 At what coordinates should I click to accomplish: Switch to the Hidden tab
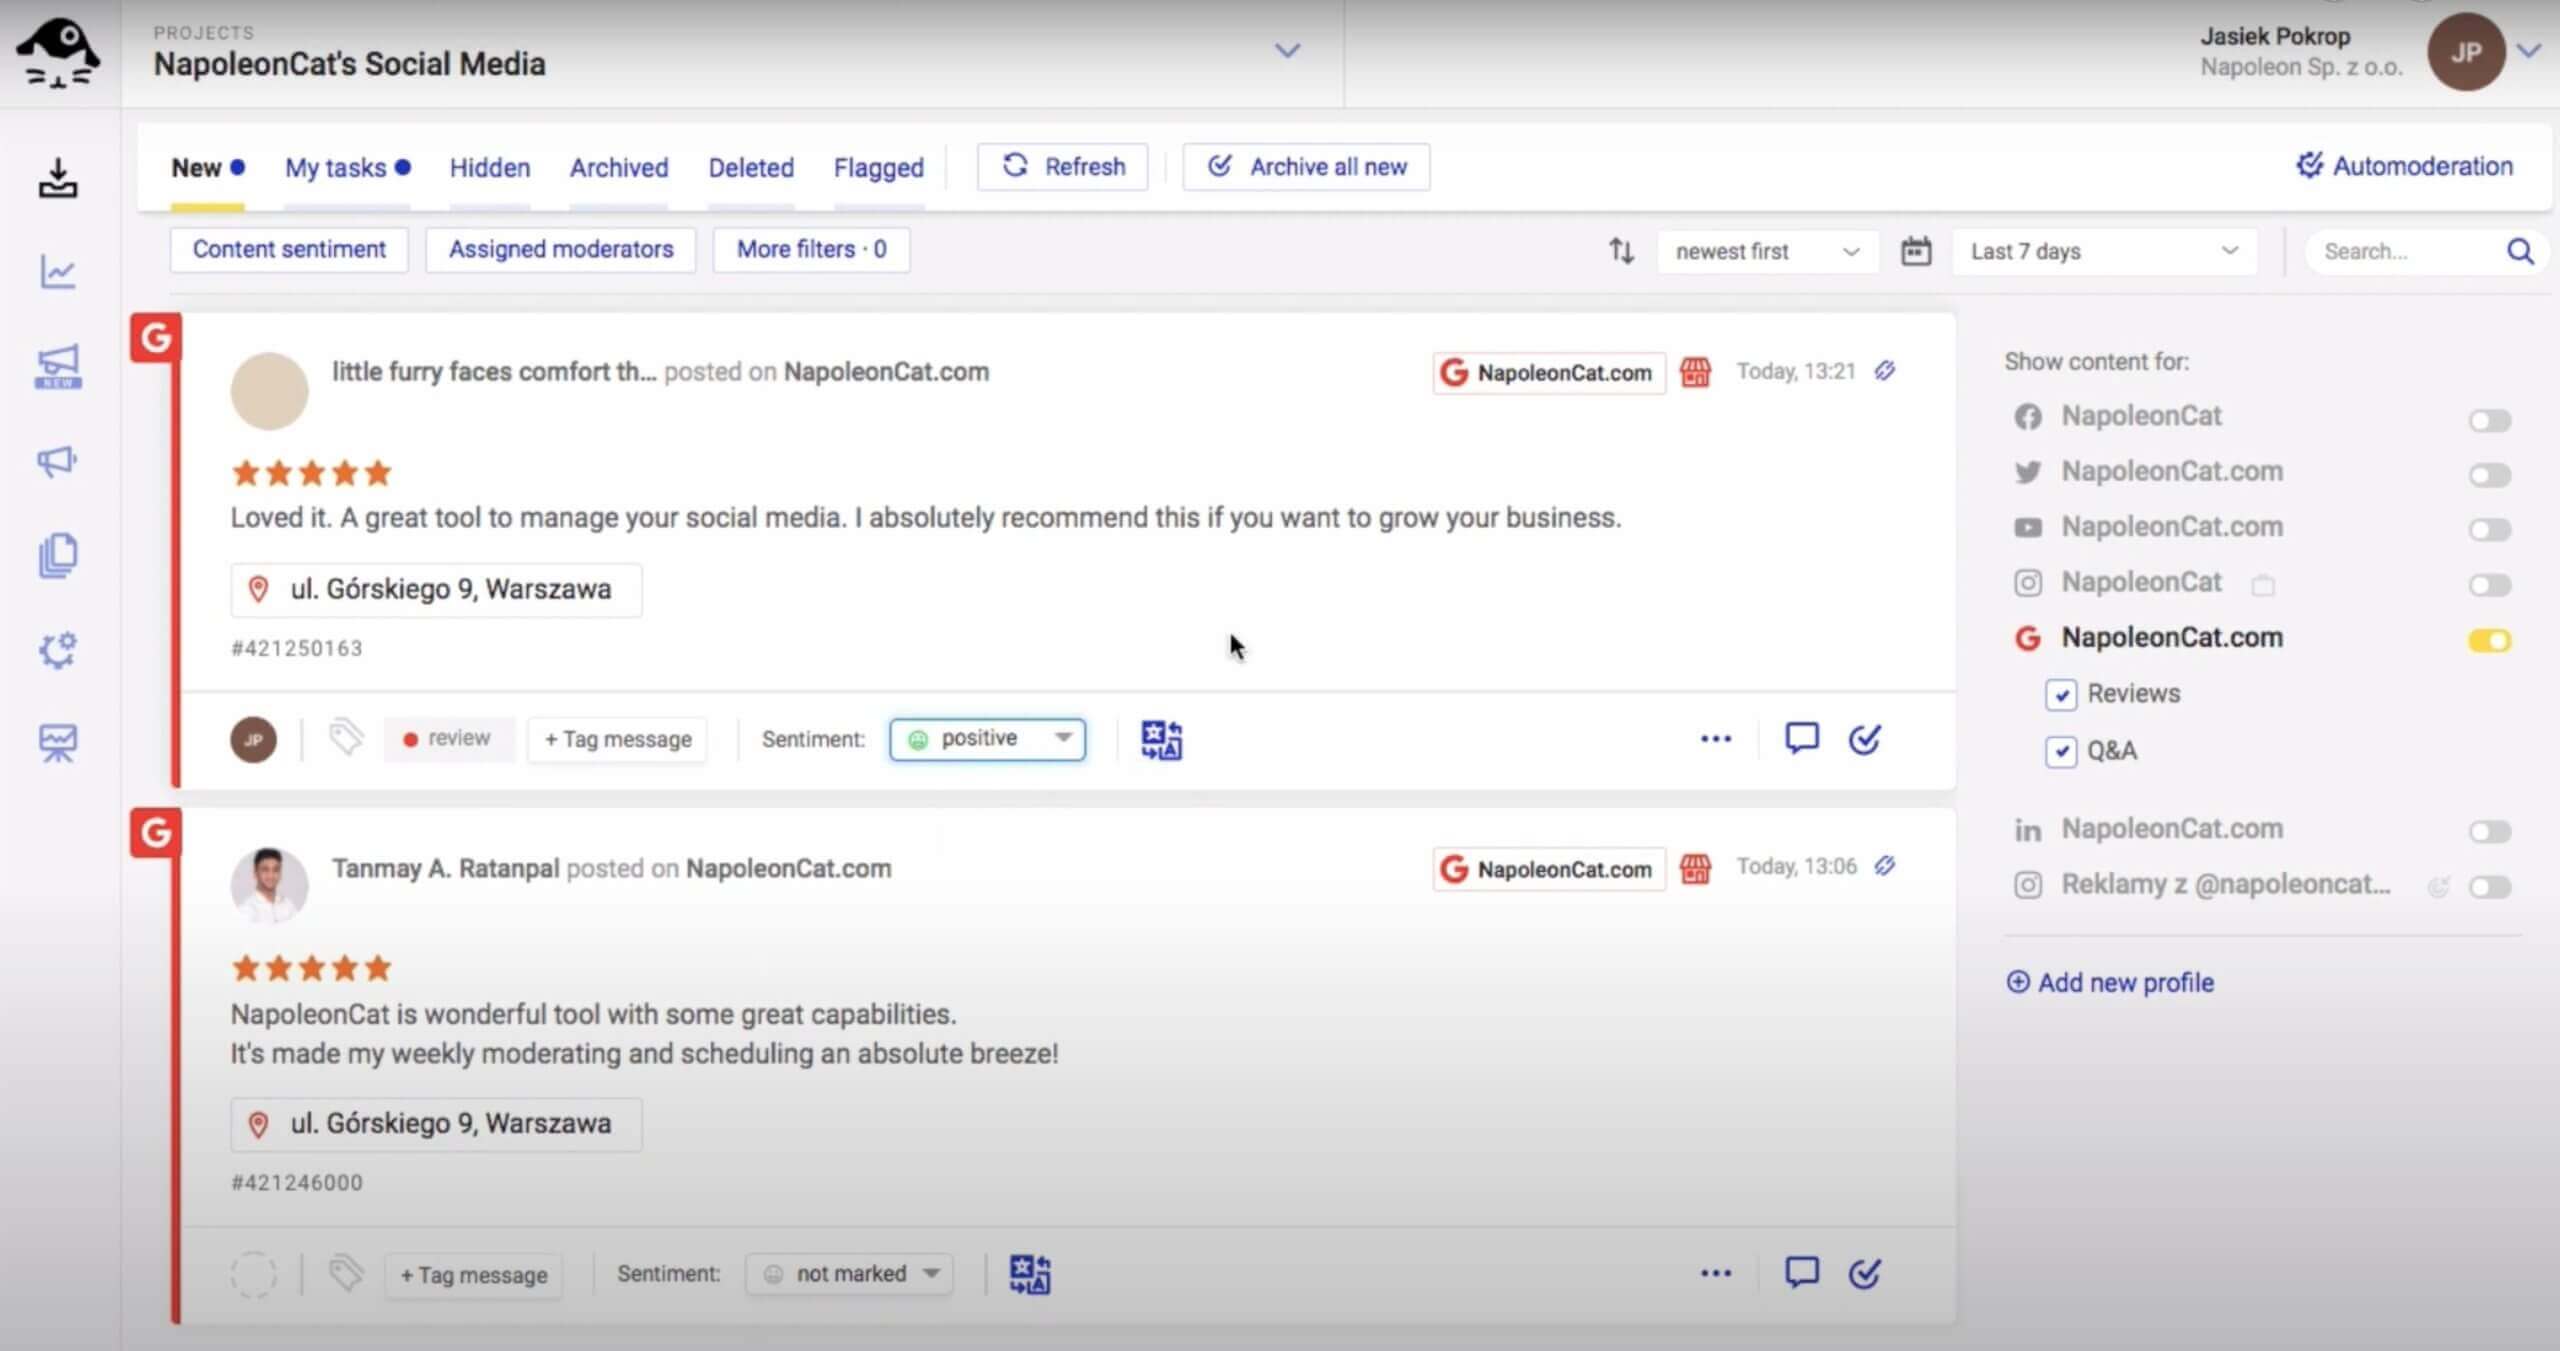490,167
